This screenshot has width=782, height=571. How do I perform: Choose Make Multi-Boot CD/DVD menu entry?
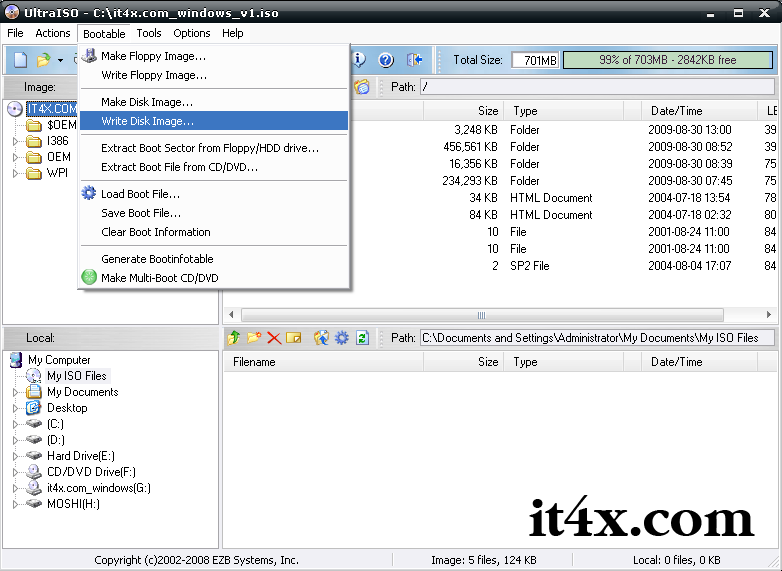(x=214, y=278)
